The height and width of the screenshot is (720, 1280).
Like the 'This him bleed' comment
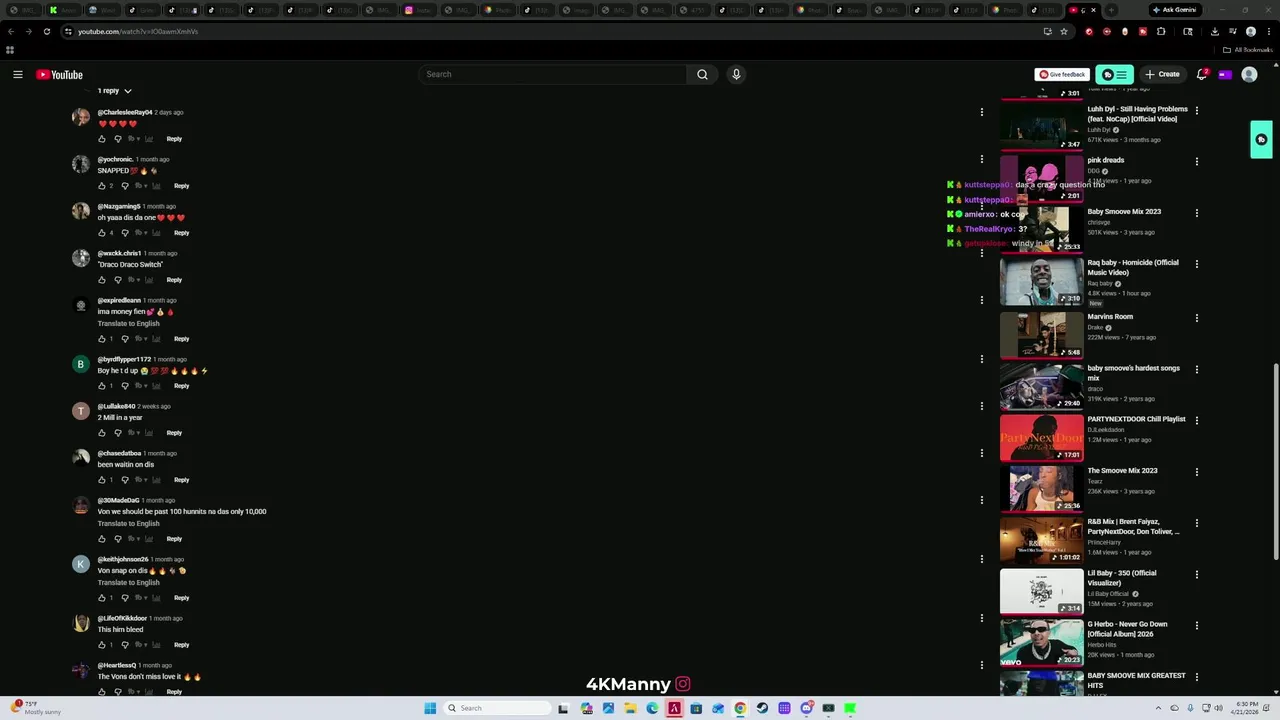point(102,645)
